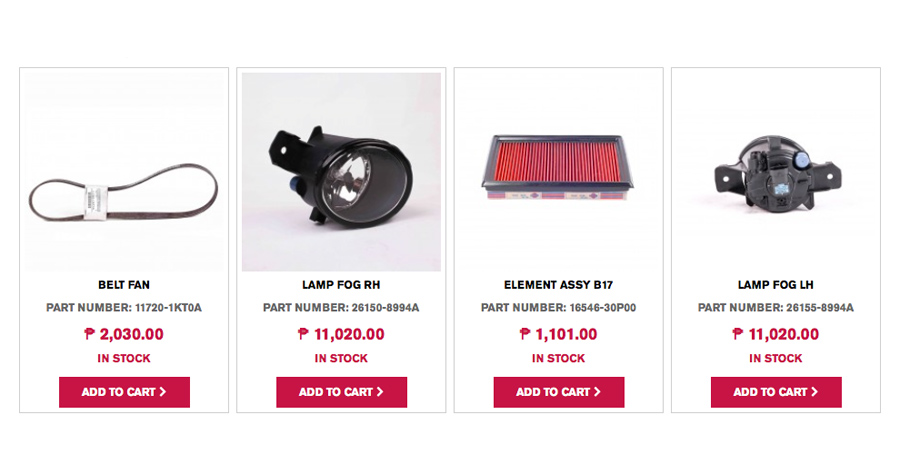Viewport: 900px width, 474px height.
Task: Open the Belt Fan product image
Action: 124,172
